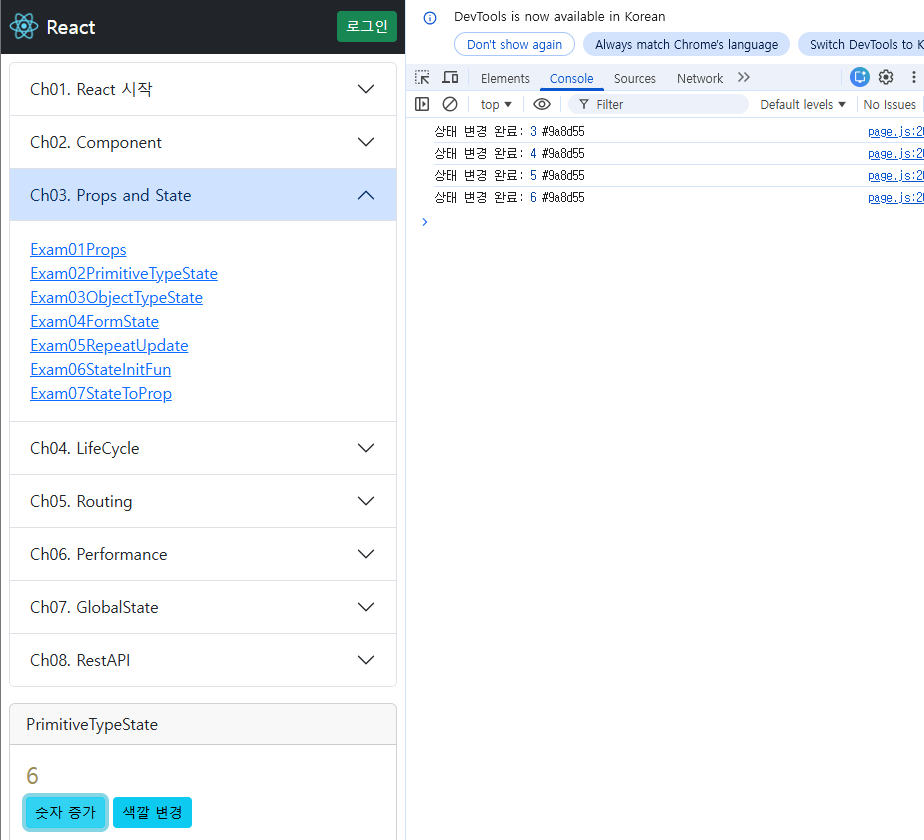Screen dimensions: 924x840
Task: Open the AI assistance icon in DevTools
Action: tap(860, 77)
